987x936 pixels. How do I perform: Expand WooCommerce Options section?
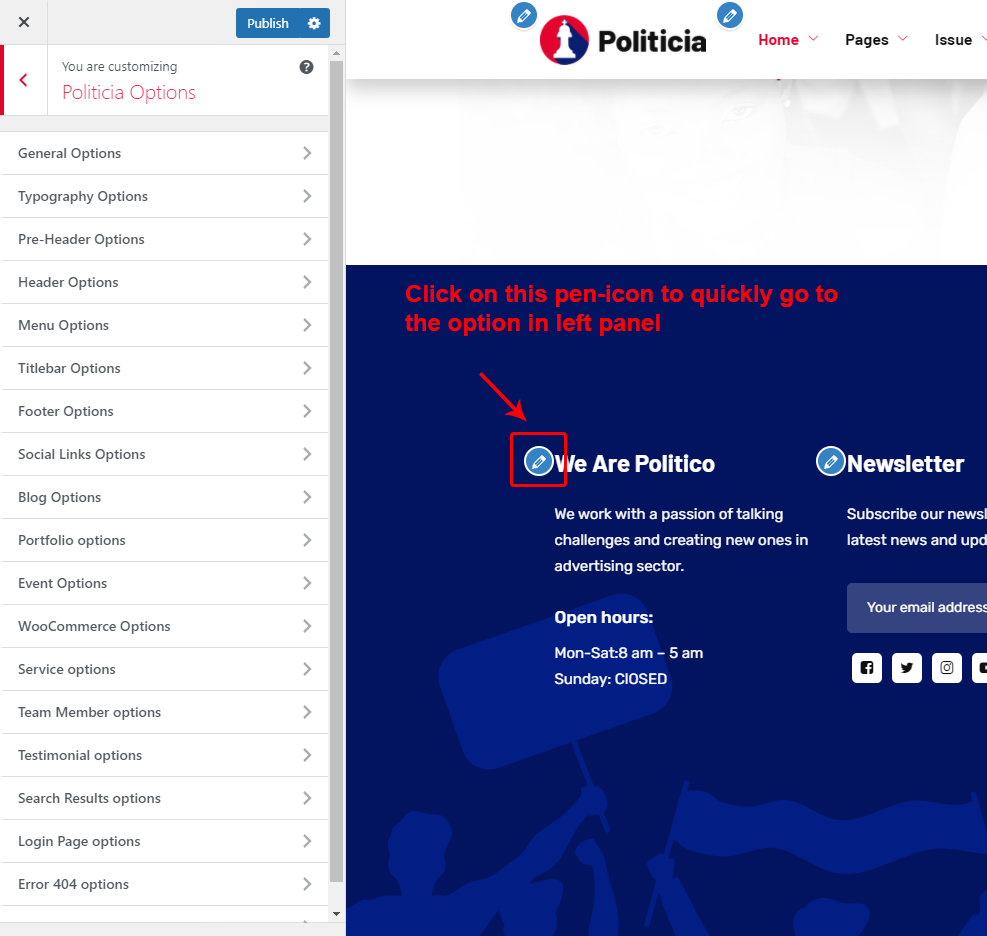pyautogui.click(x=165, y=626)
